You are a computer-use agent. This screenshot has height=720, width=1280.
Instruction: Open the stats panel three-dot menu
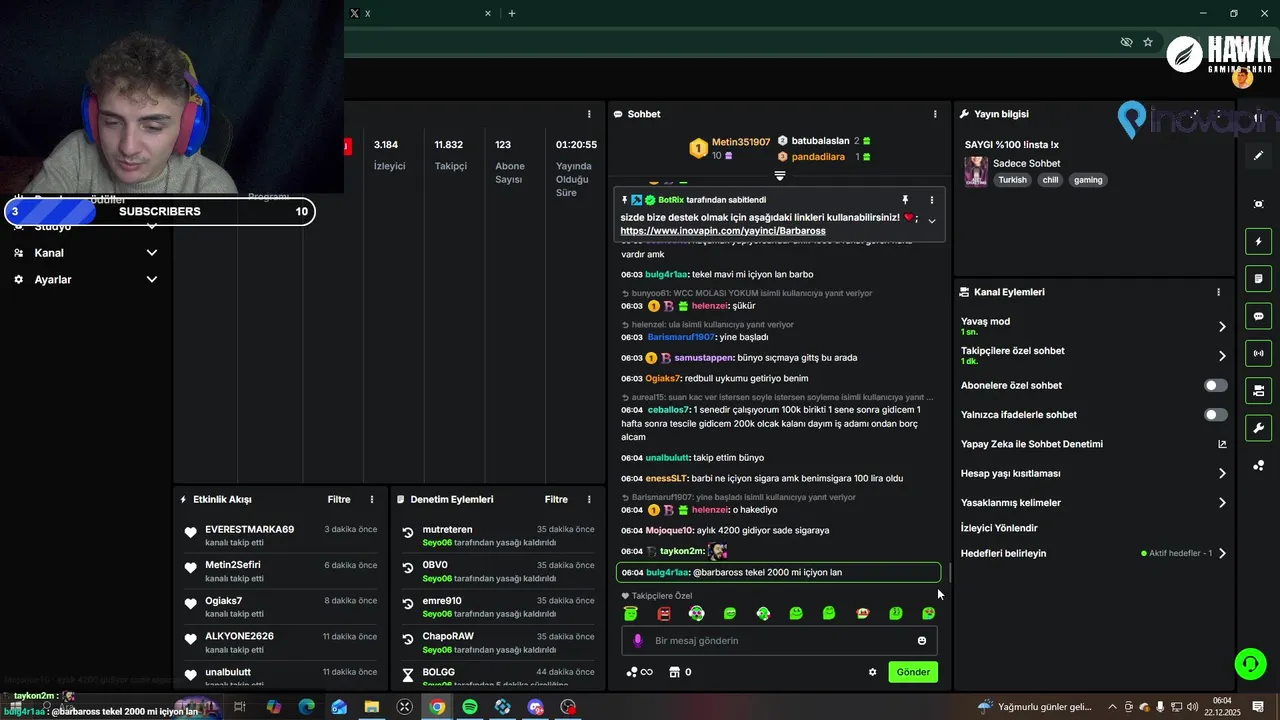click(589, 114)
